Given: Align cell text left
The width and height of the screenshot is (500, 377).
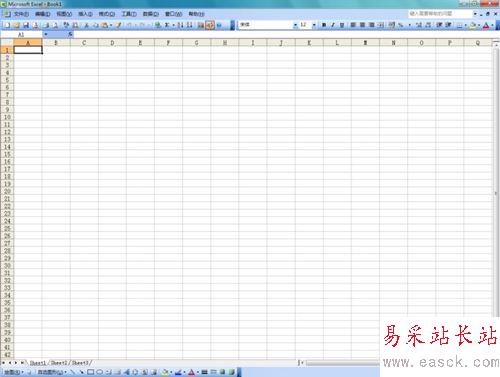Looking at the screenshot, I should (x=353, y=25).
